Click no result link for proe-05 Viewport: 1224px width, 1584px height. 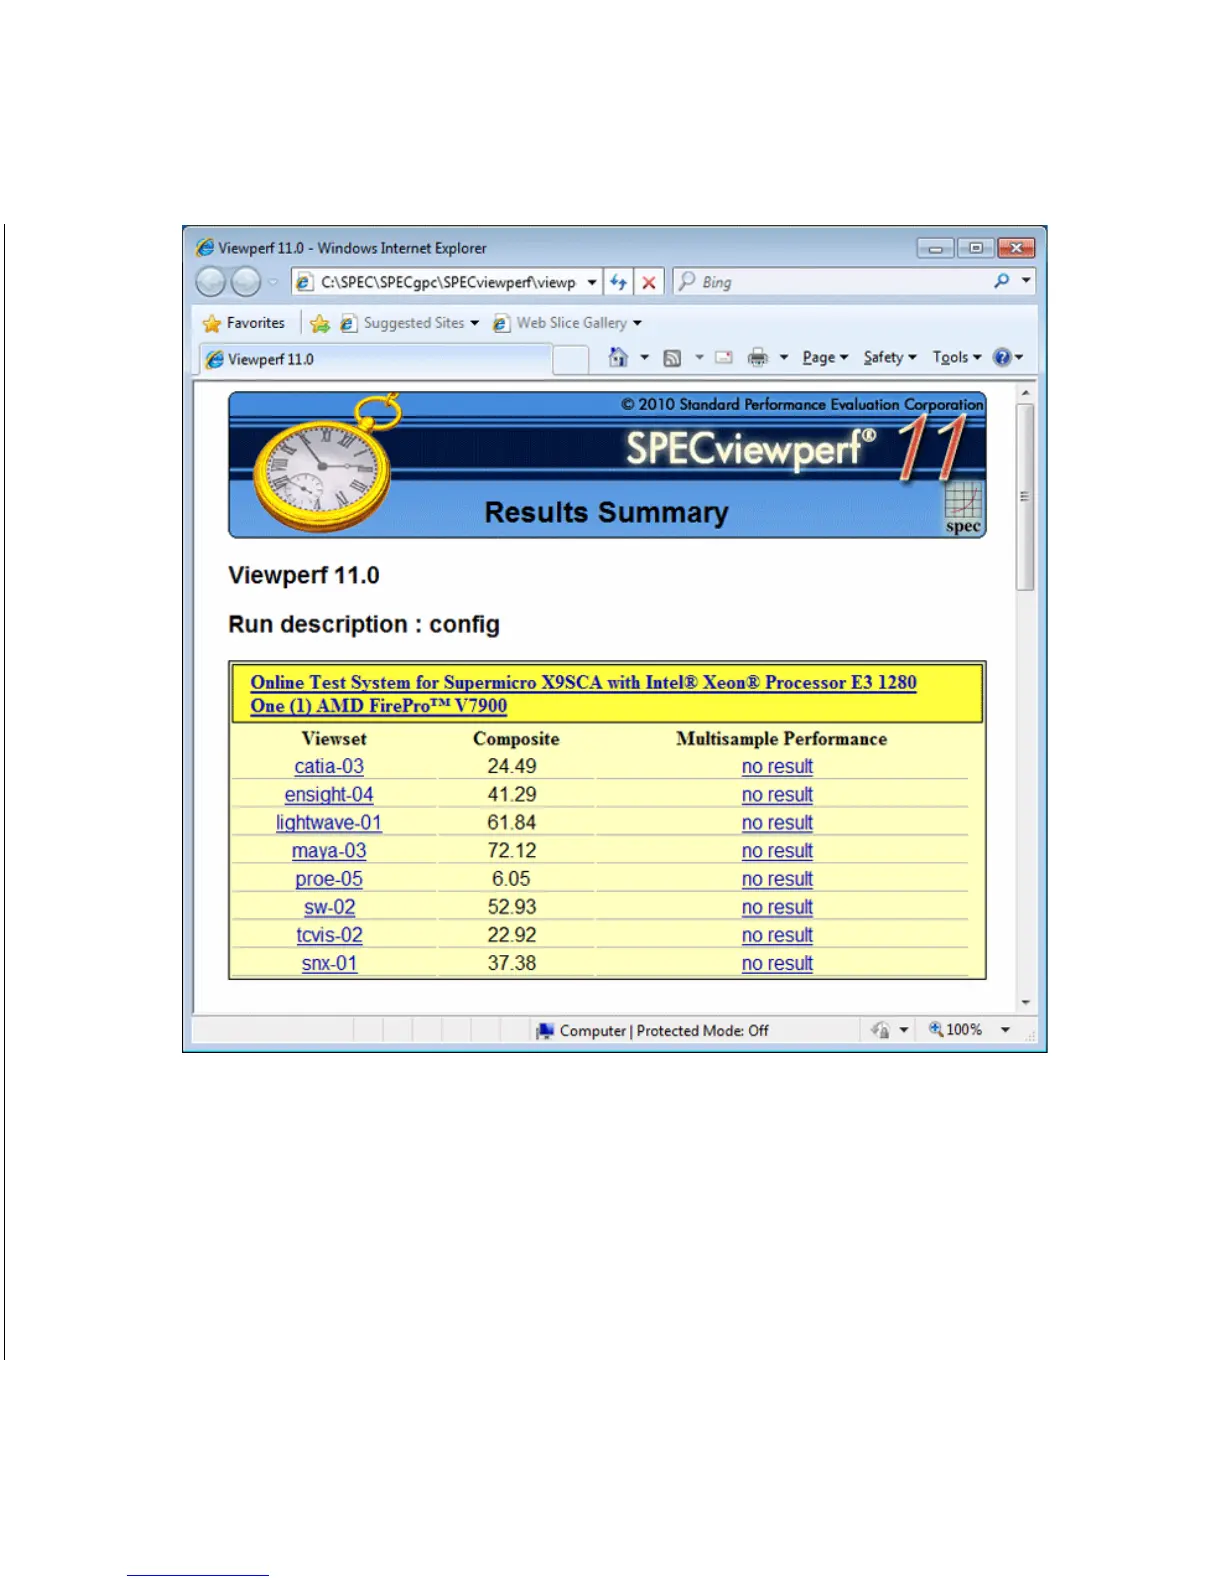777,878
